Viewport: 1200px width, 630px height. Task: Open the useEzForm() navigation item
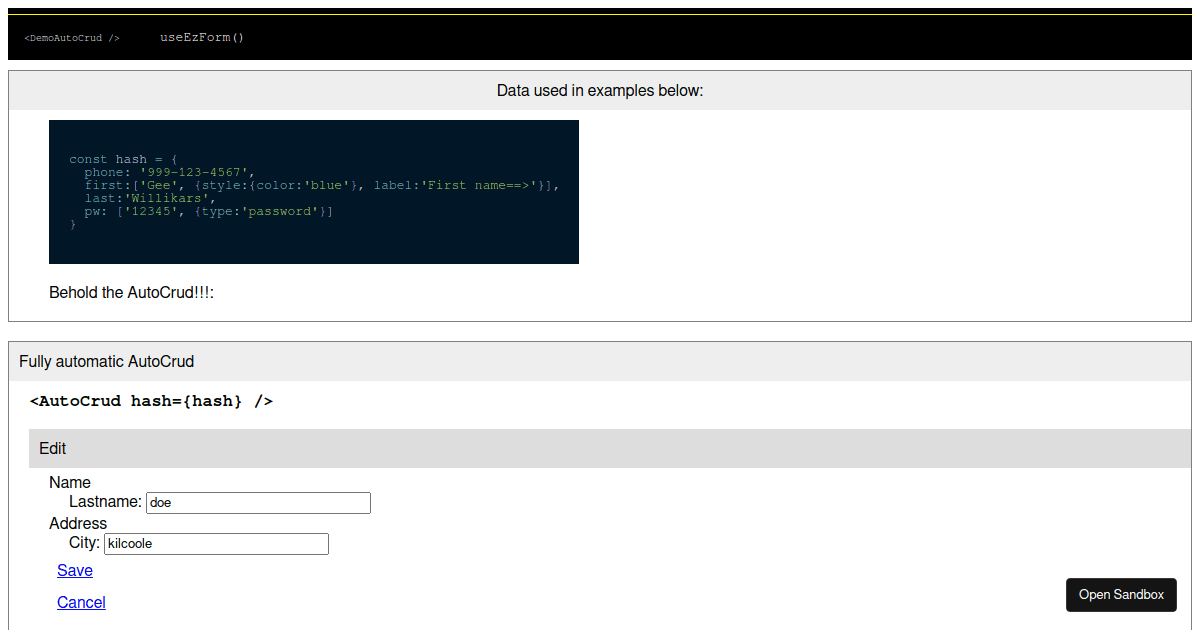[x=202, y=37]
